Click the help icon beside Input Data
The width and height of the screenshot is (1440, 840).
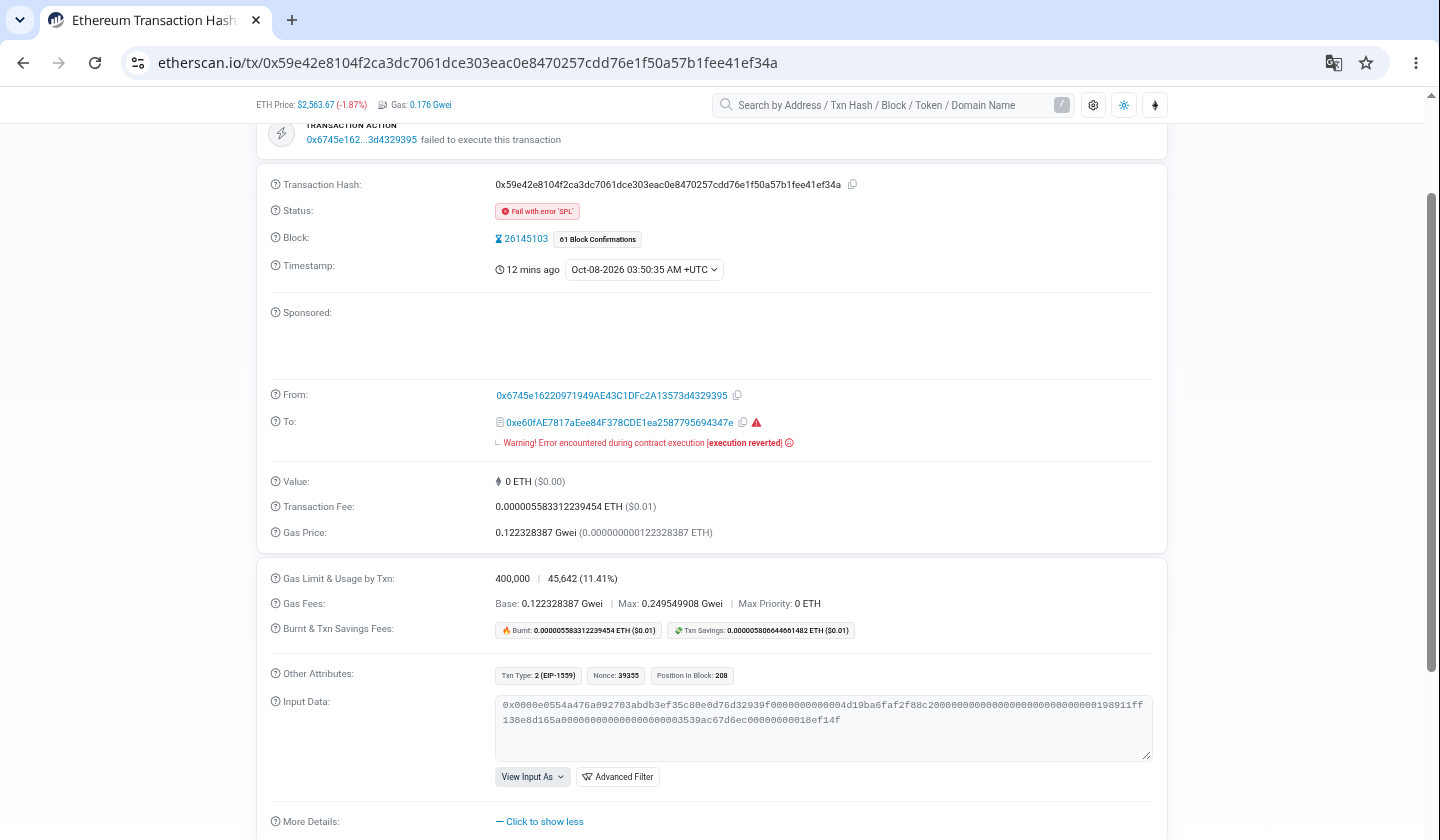pyautogui.click(x=276, y=702)
